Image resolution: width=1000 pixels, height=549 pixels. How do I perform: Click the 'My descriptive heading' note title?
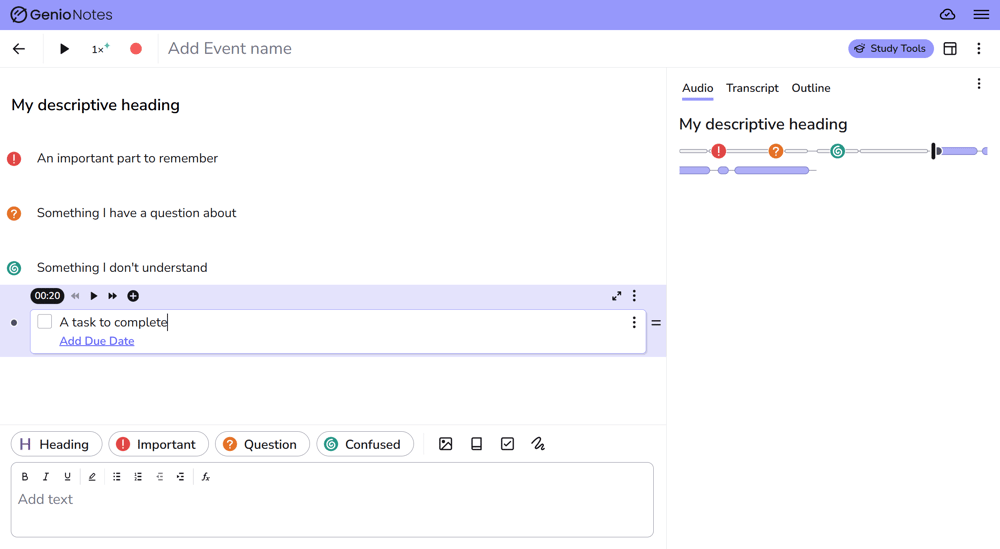[x=96, y=105]
